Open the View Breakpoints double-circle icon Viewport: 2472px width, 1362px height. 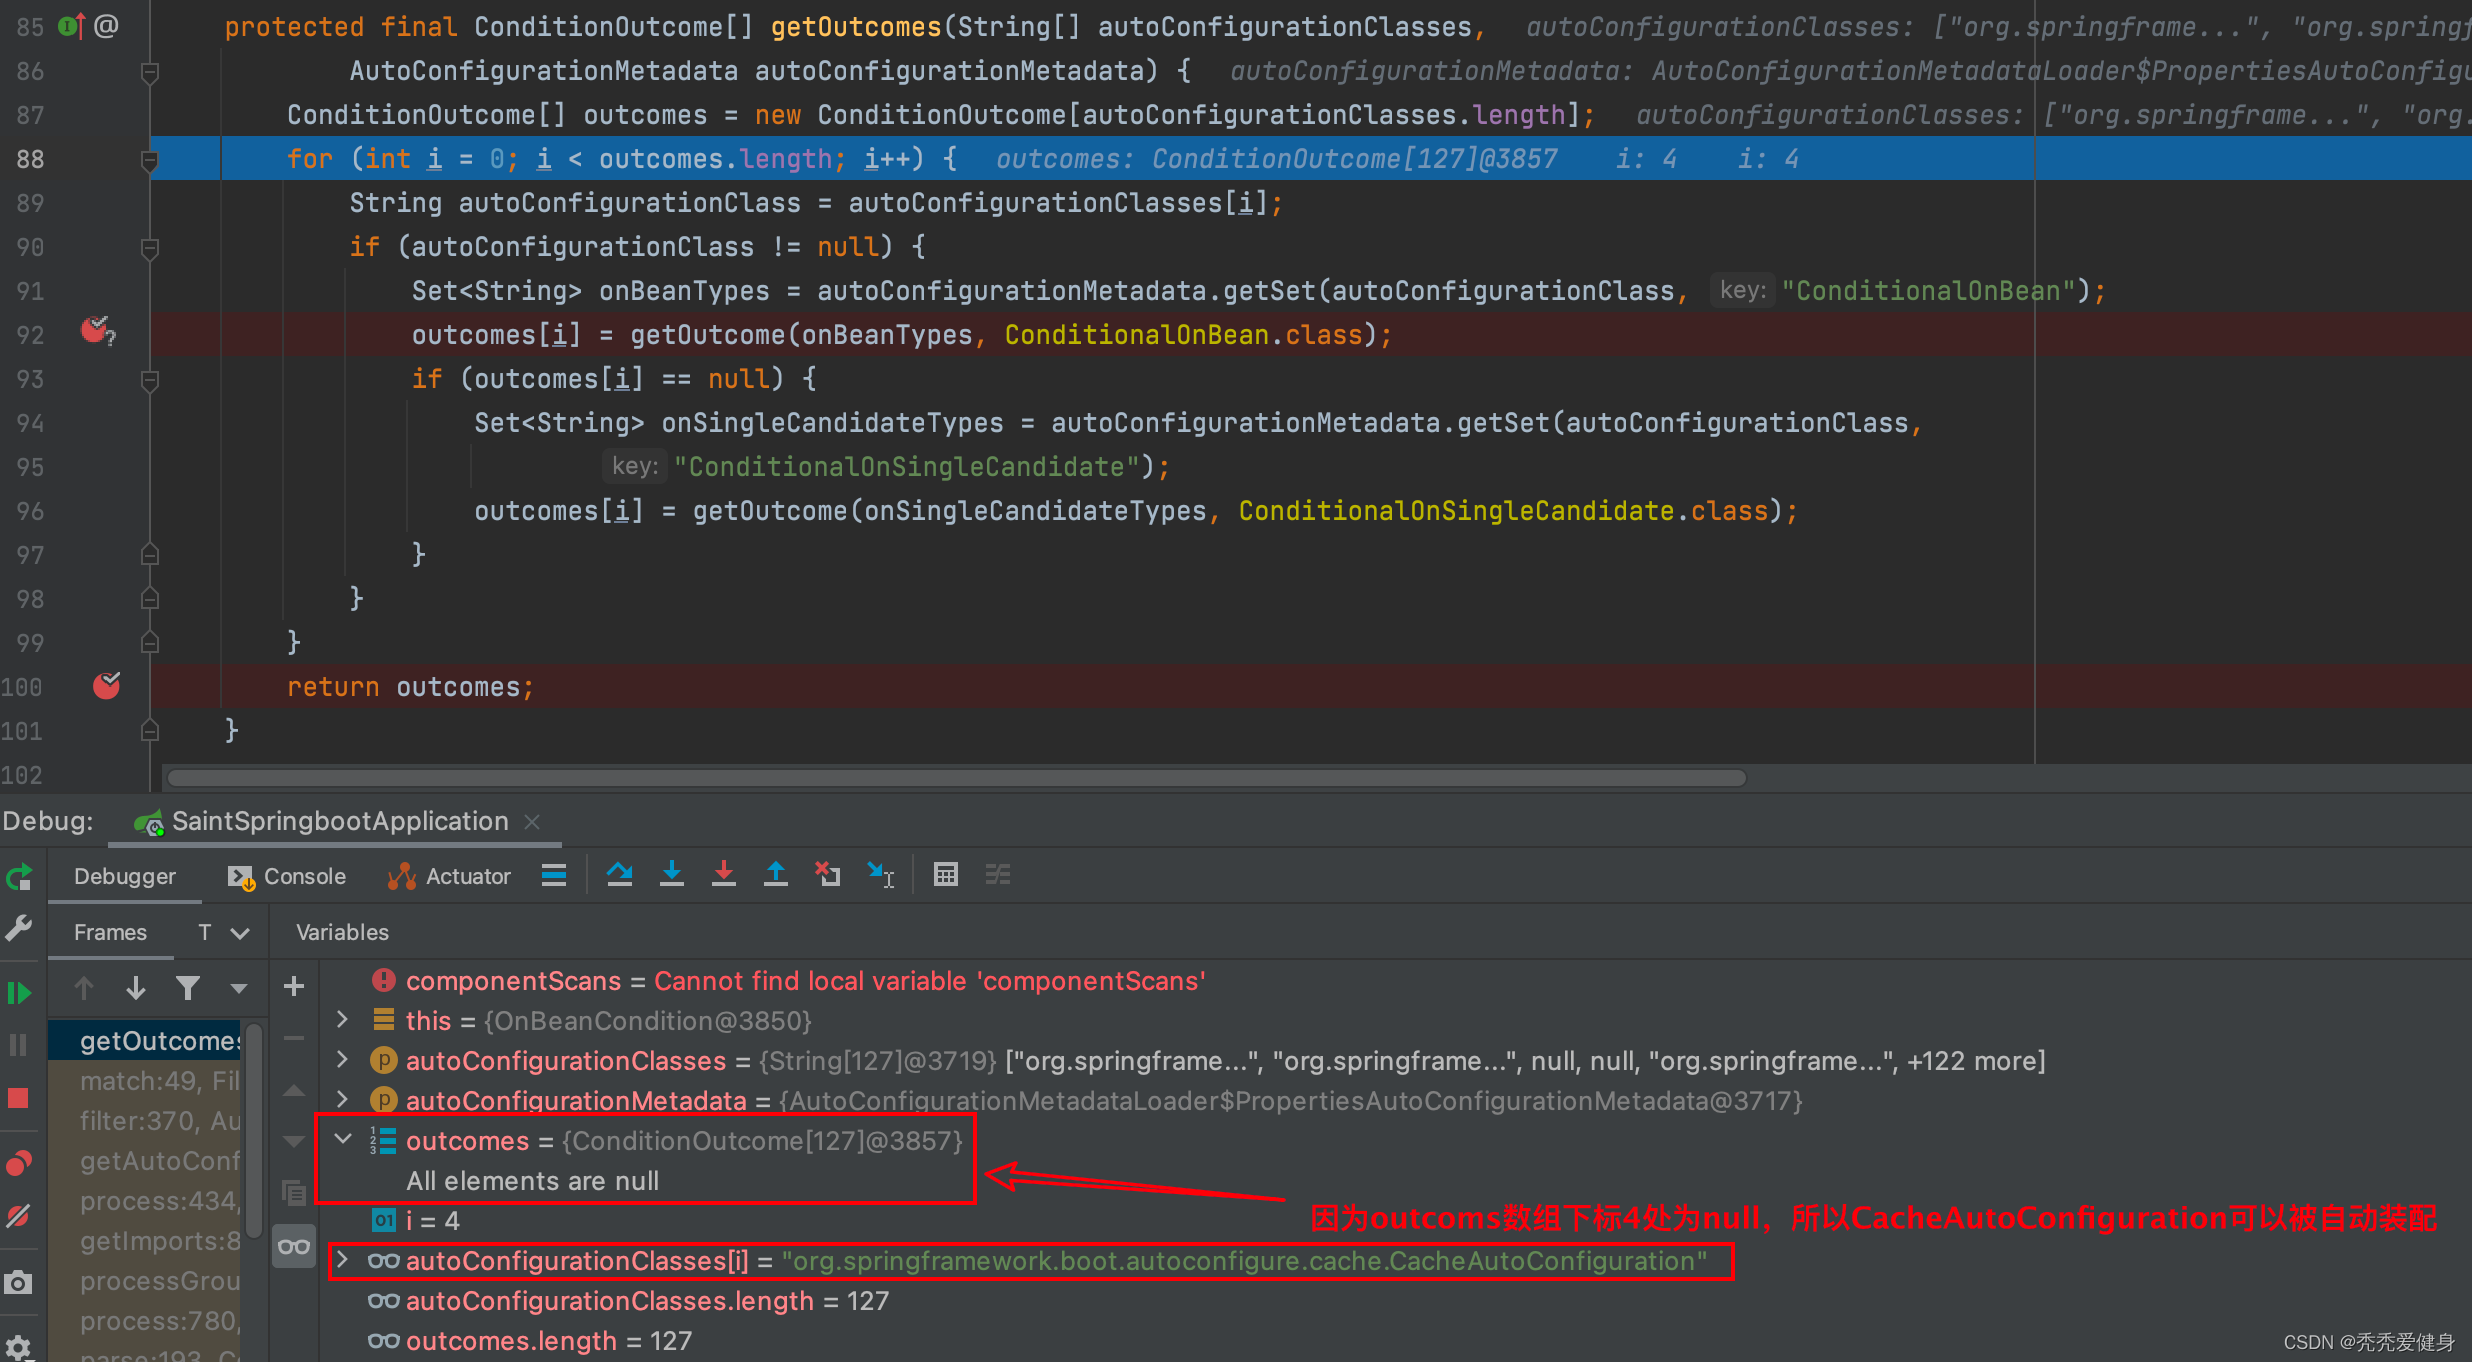[18, 1163]
